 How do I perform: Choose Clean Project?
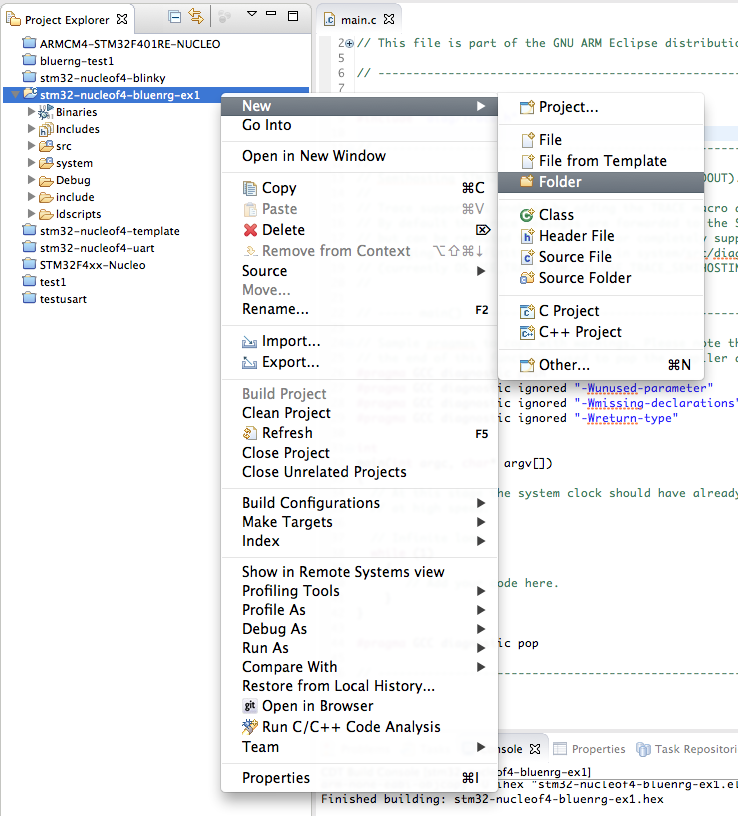(x=359, y=413)
